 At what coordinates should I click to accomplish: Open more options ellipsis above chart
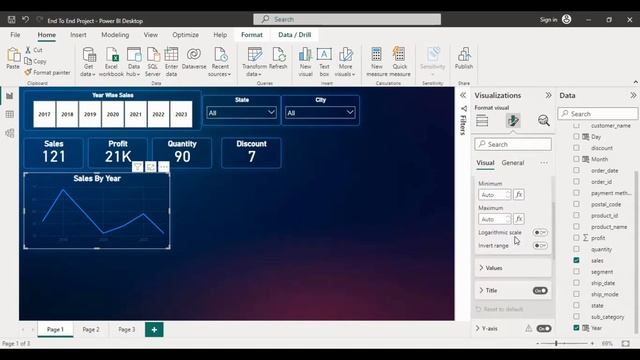164,167
